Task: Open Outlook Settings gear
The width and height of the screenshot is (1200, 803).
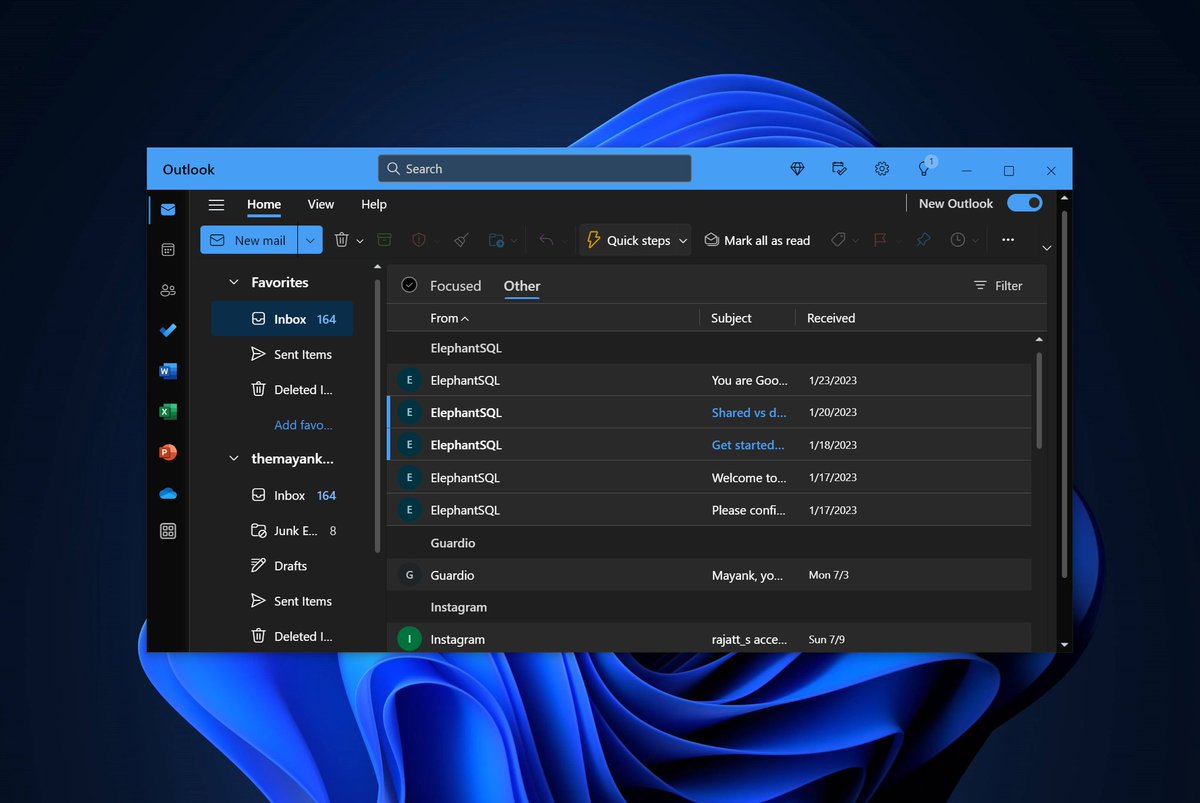Action: tap(882, 169)
